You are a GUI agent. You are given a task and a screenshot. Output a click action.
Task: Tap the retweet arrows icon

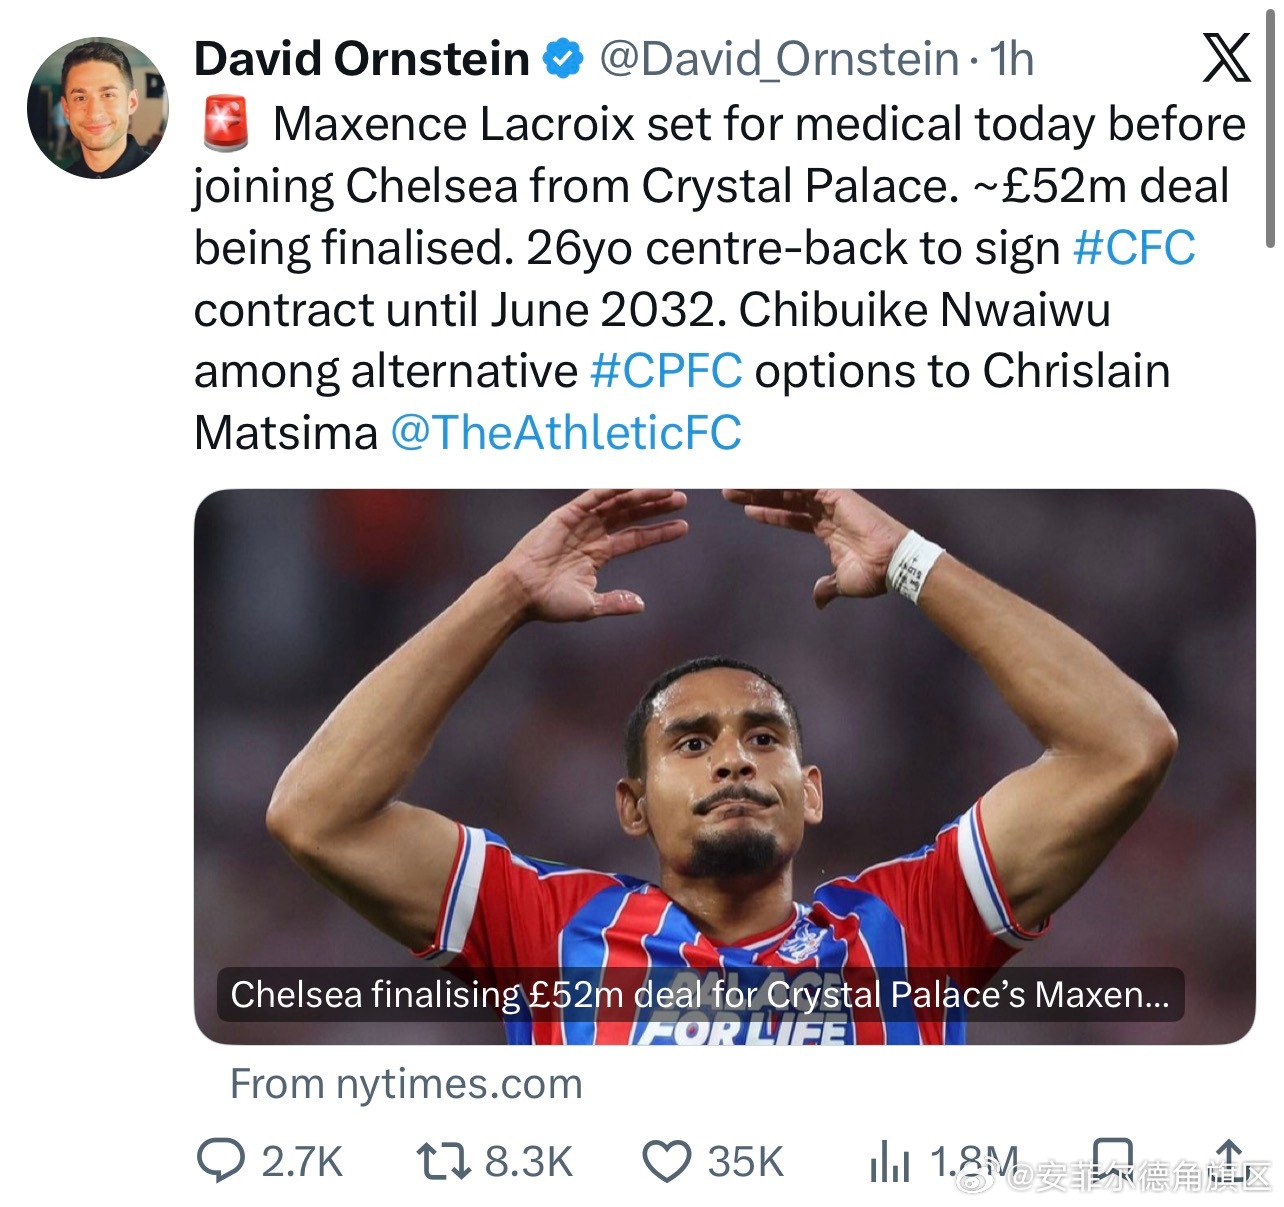tap(443, 1162)
